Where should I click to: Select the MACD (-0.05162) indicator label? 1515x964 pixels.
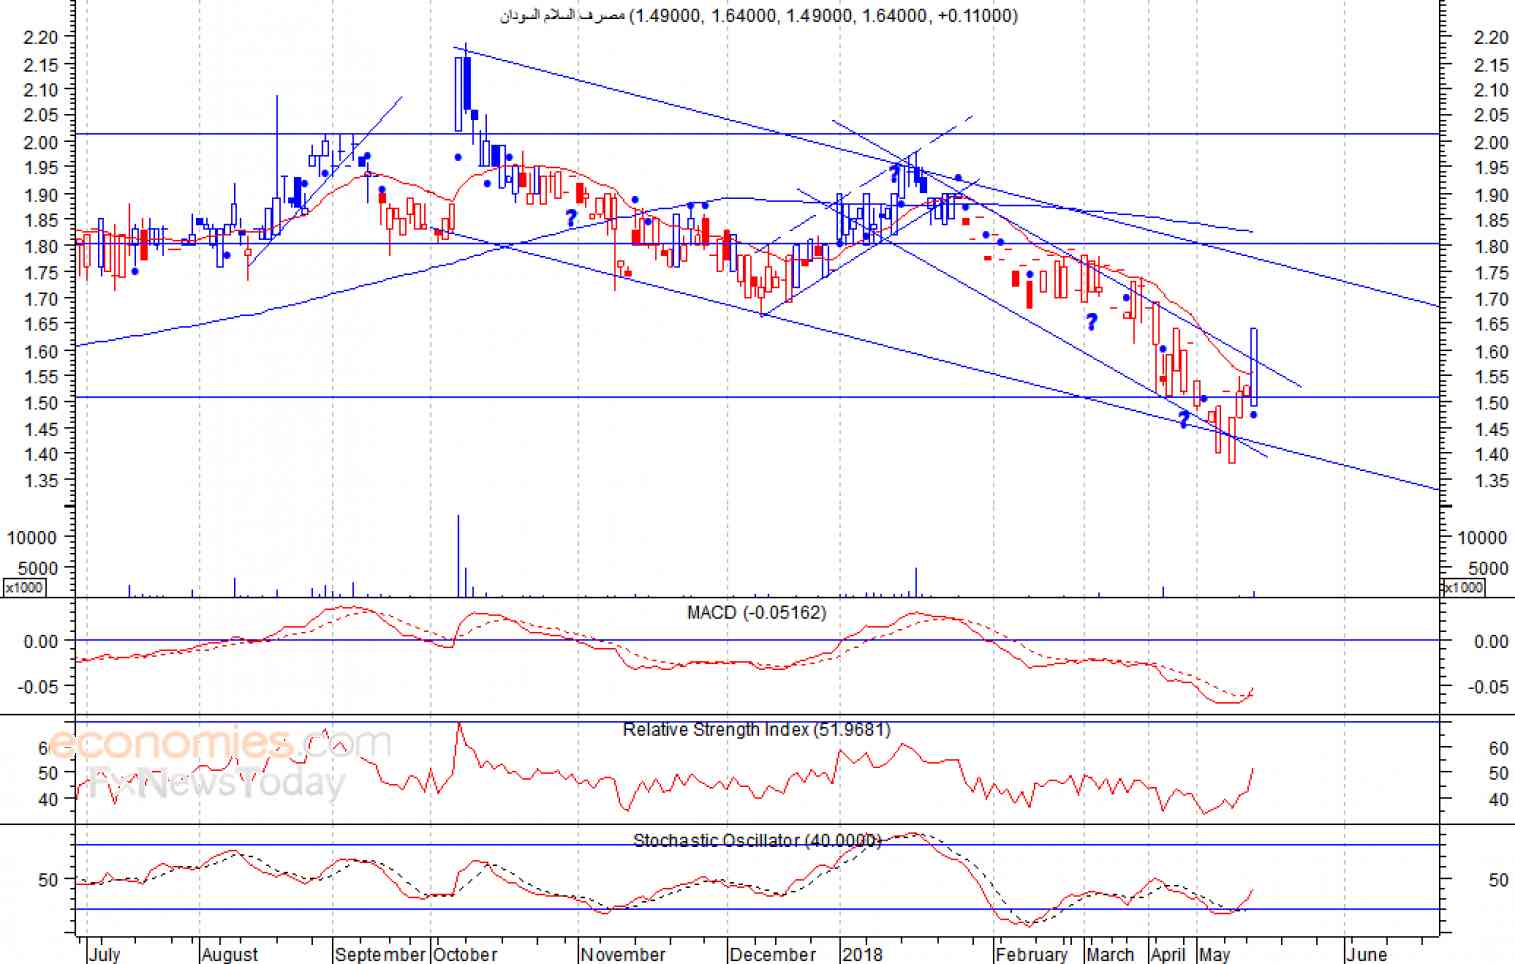coord(756,612)
